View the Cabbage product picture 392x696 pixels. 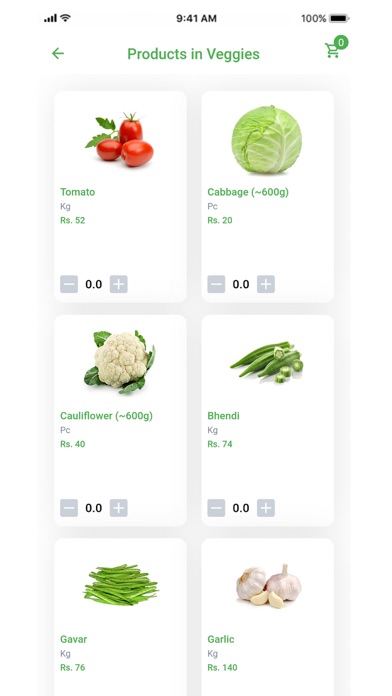[267, 139]
